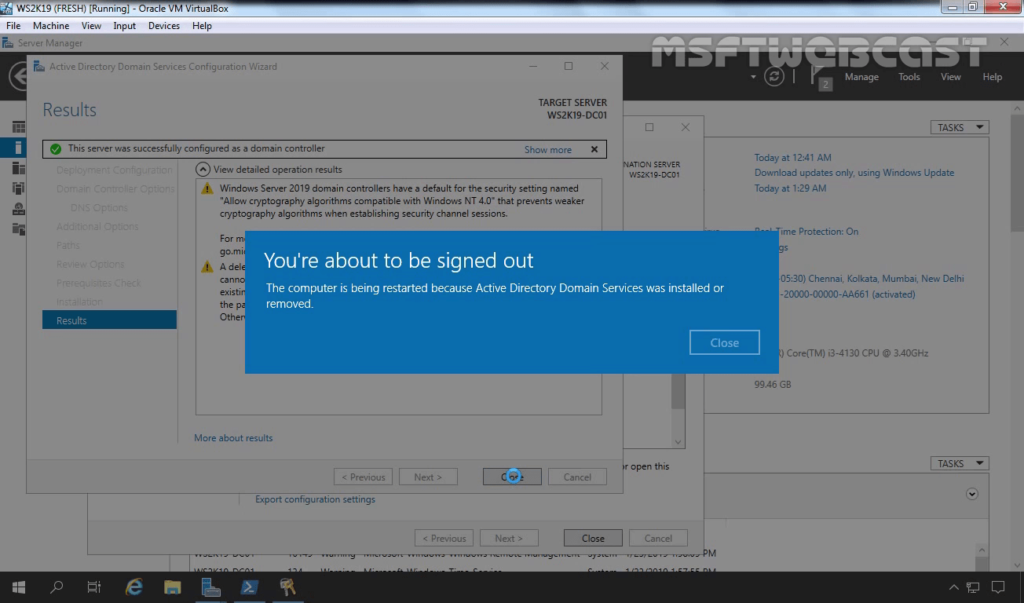Click Cancel in the background wizard

pyautogui.click(x=658, y=538)
